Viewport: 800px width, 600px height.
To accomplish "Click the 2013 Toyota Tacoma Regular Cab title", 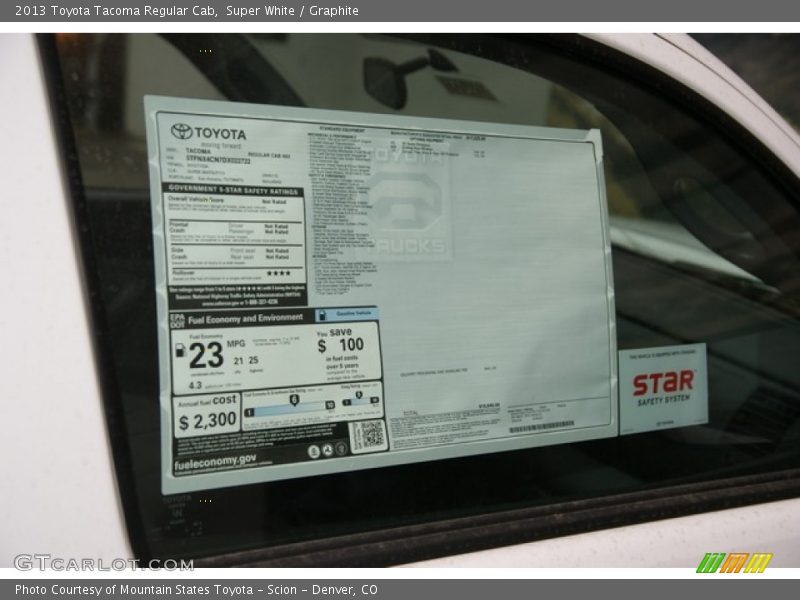I will click(186, 11).
